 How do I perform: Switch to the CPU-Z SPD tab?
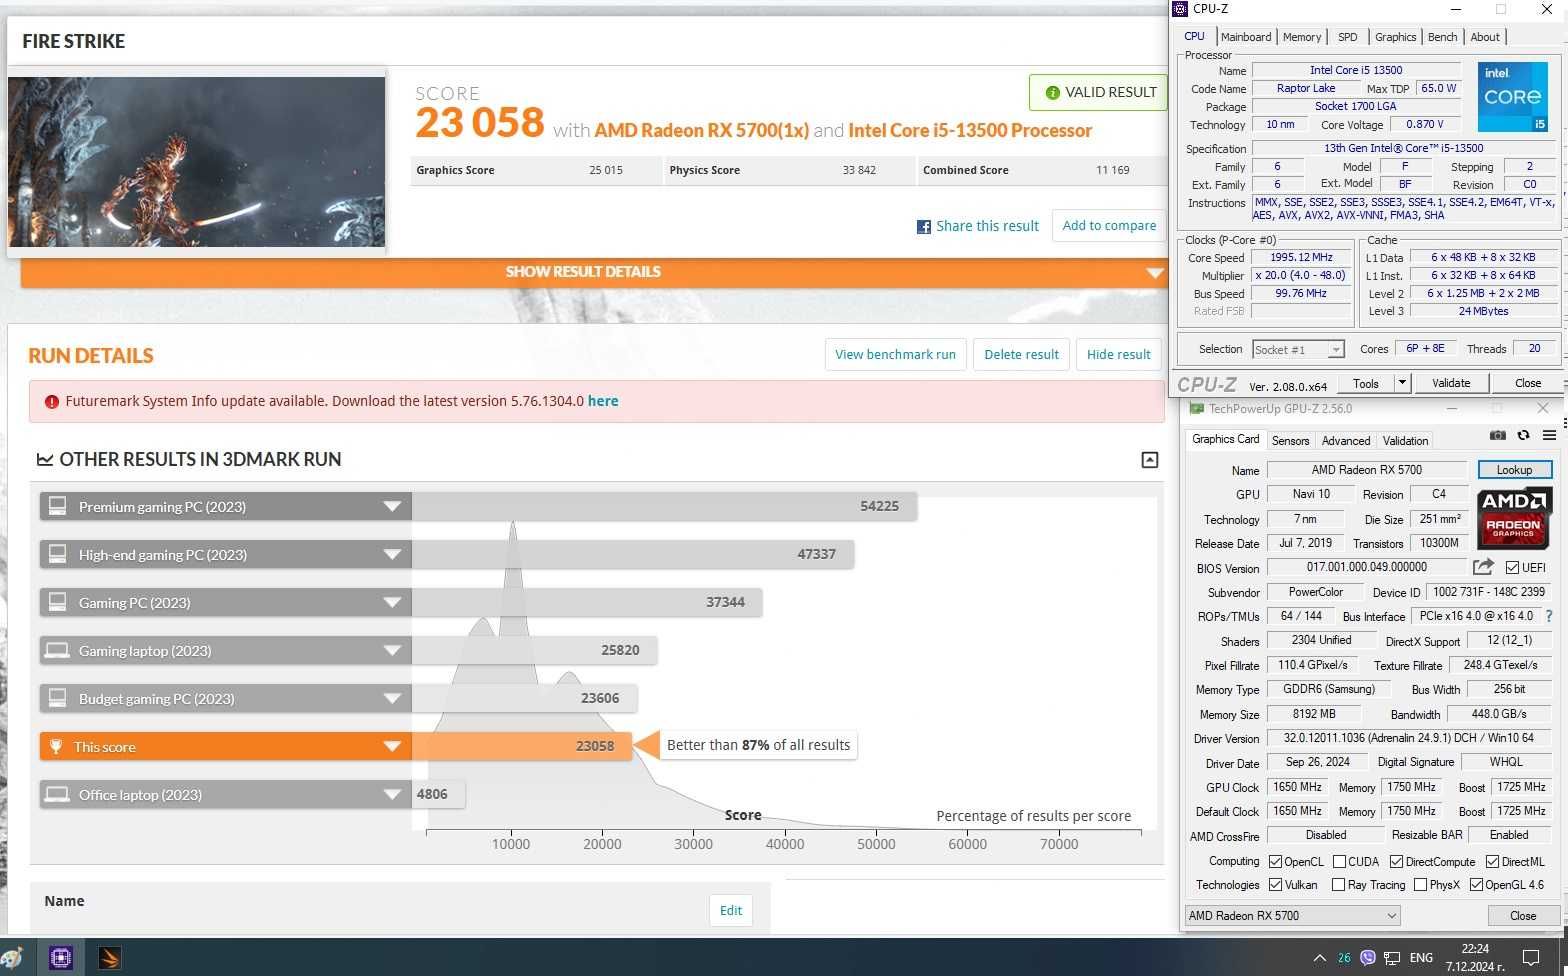tap(1348, 37)
